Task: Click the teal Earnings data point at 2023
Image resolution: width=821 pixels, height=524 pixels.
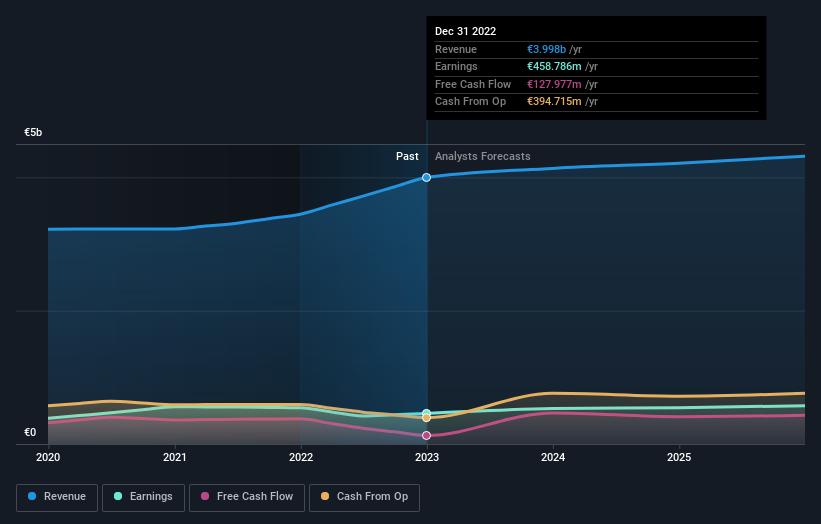Action: (426, 413)
